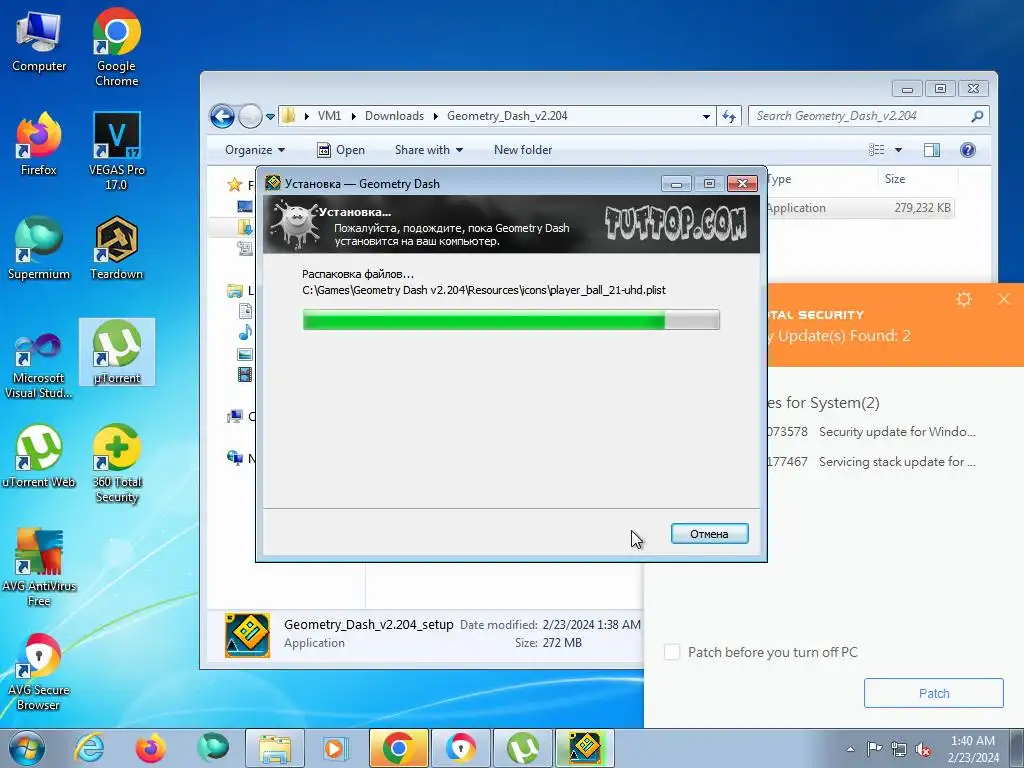Select VEGAS Pro 17.0 desktop shortcut
The width and height of the screenshot is (1024, 768).
(x=116, y=152)
